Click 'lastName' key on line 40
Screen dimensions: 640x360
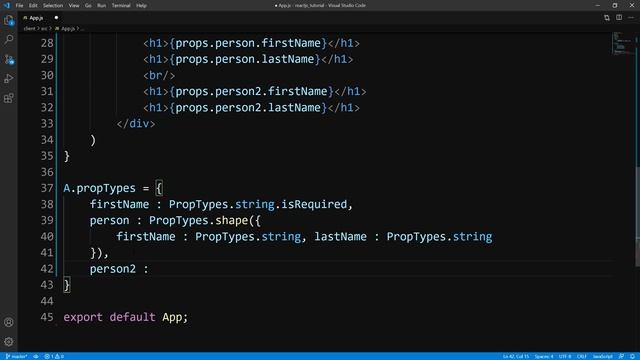[340, 236]
